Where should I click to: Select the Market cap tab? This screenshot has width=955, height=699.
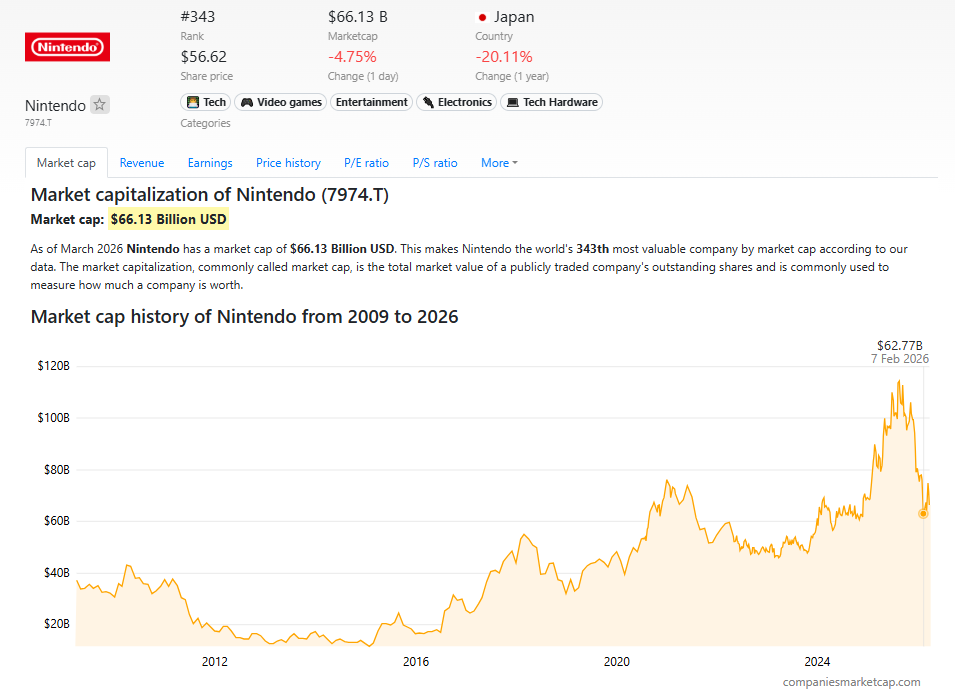[x=66, y=163]
